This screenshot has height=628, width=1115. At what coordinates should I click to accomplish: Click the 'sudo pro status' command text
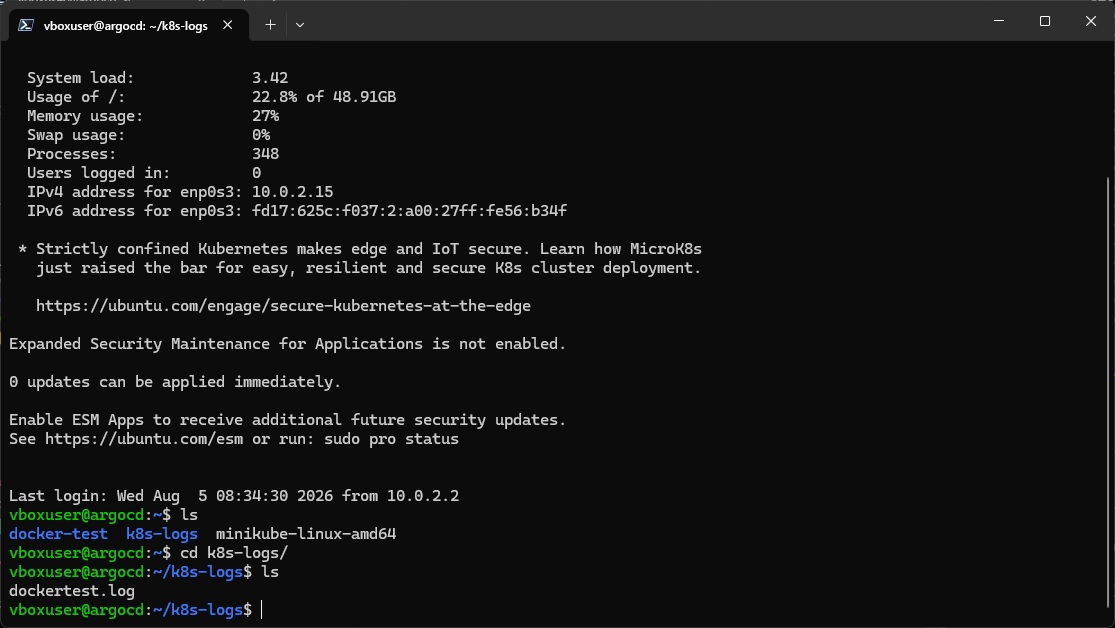click(x=391, y=439)
